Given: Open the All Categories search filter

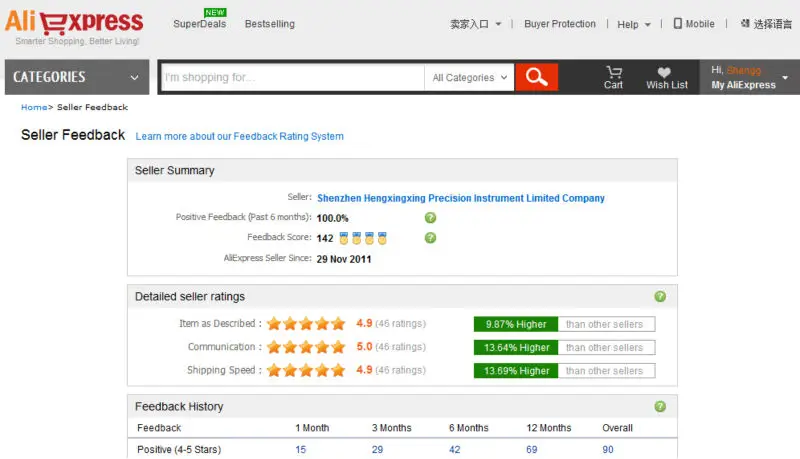Looking at the screenshot, I should coord(469,78).
